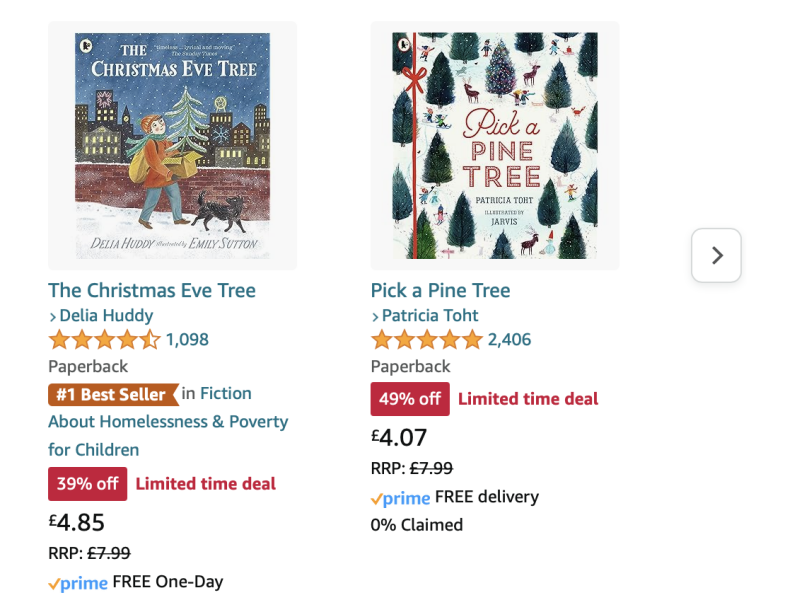Click star rating for Pick a Pine Tree
The height and width of the screenshot is (600, 785).
[427, 340]
